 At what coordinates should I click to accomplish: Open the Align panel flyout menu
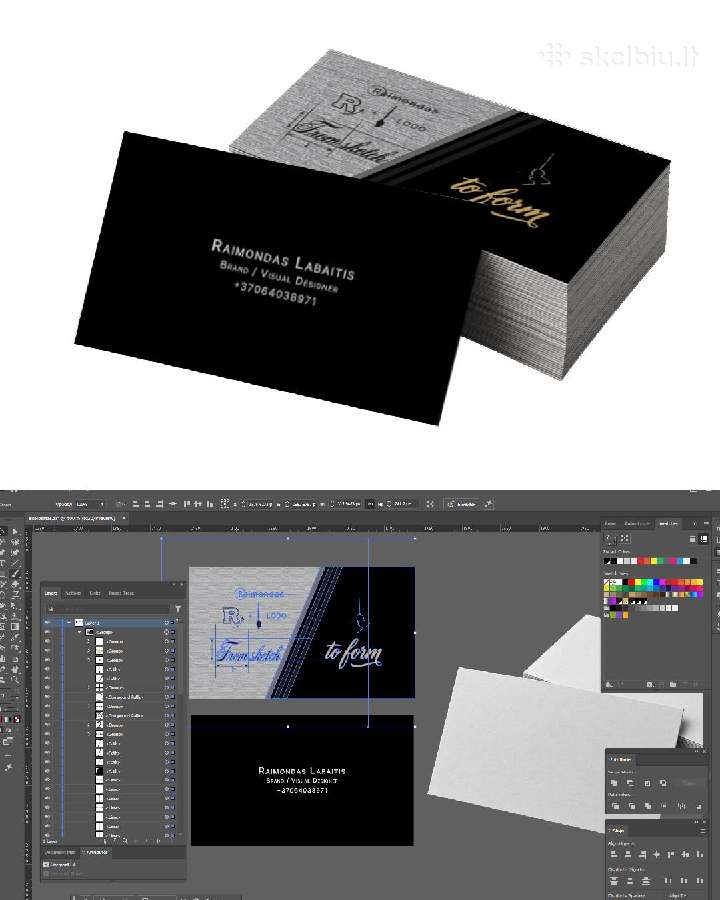[702, 831]
